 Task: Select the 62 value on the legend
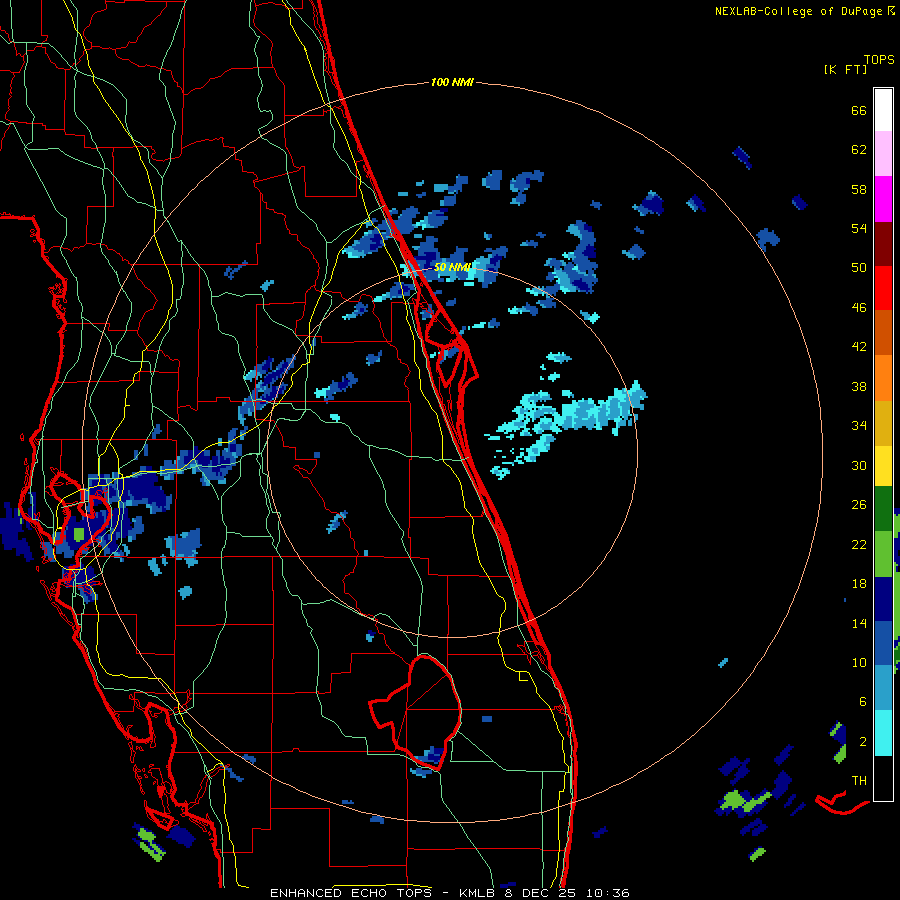[859, 150]
